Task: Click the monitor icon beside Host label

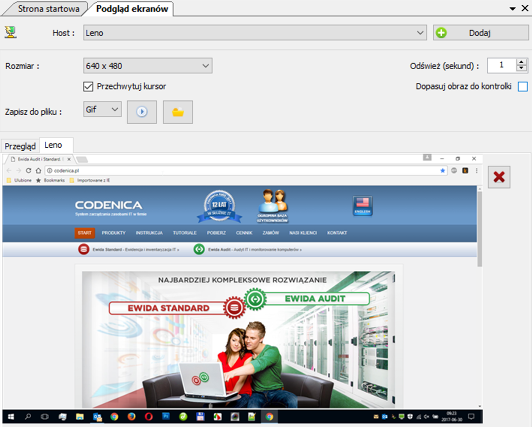Action: (x=11, y=32)
